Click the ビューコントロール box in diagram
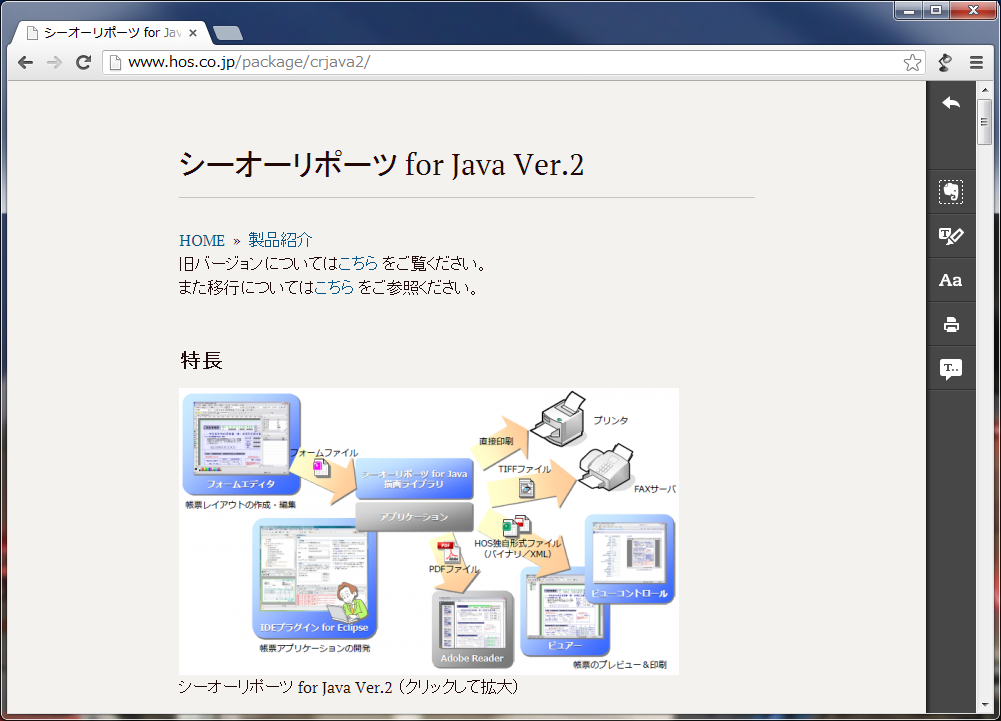 coord(629,559)
